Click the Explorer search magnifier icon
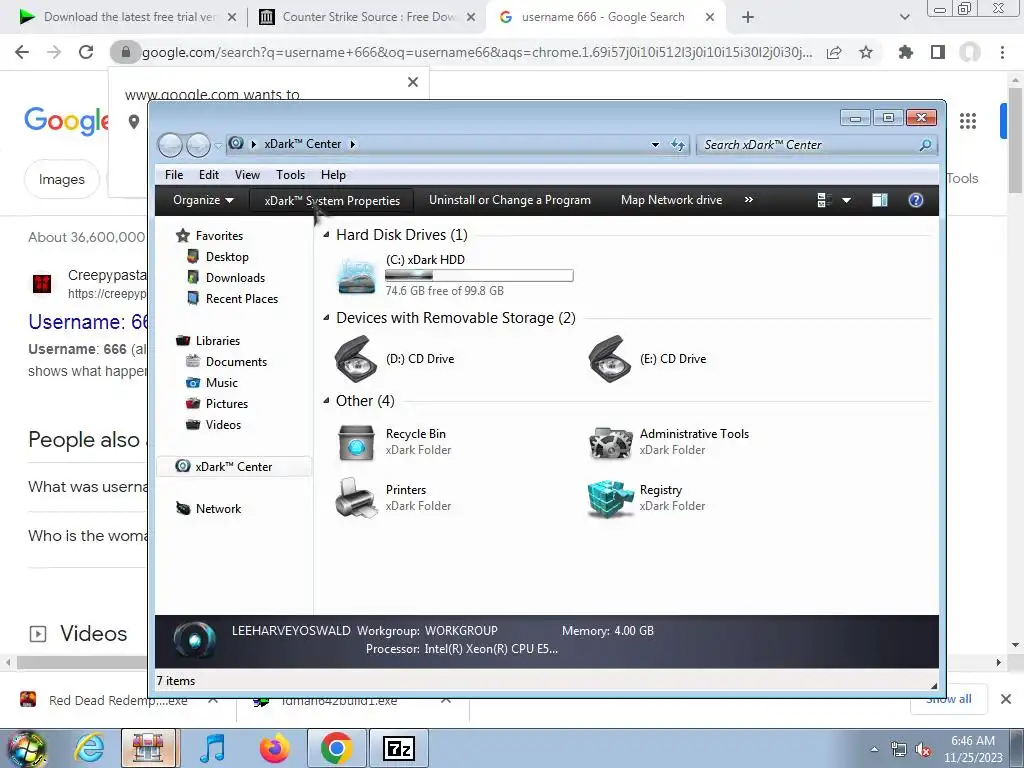The width and height of the screenshot is (1024, 768). (x=925, y=145)
